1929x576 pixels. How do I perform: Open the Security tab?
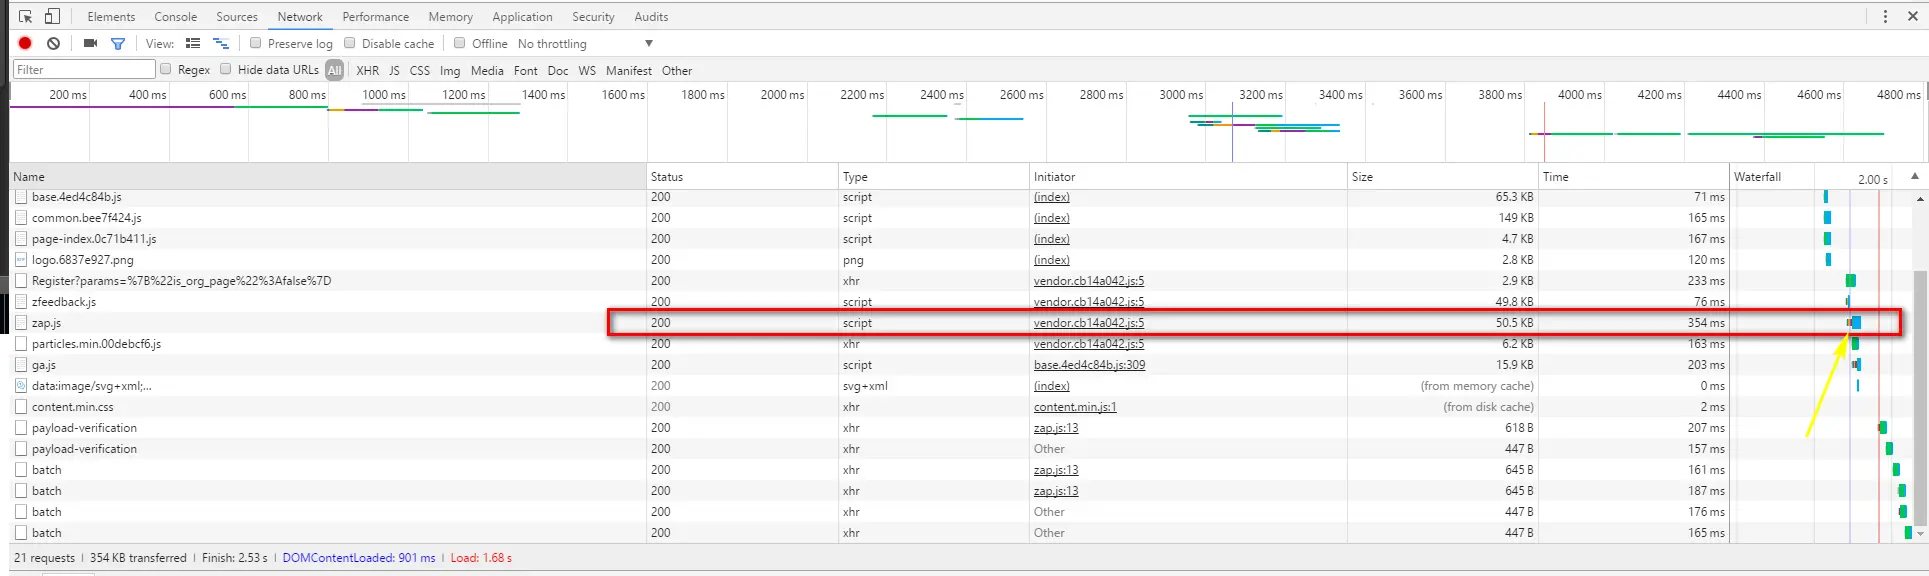pos(593,17)
